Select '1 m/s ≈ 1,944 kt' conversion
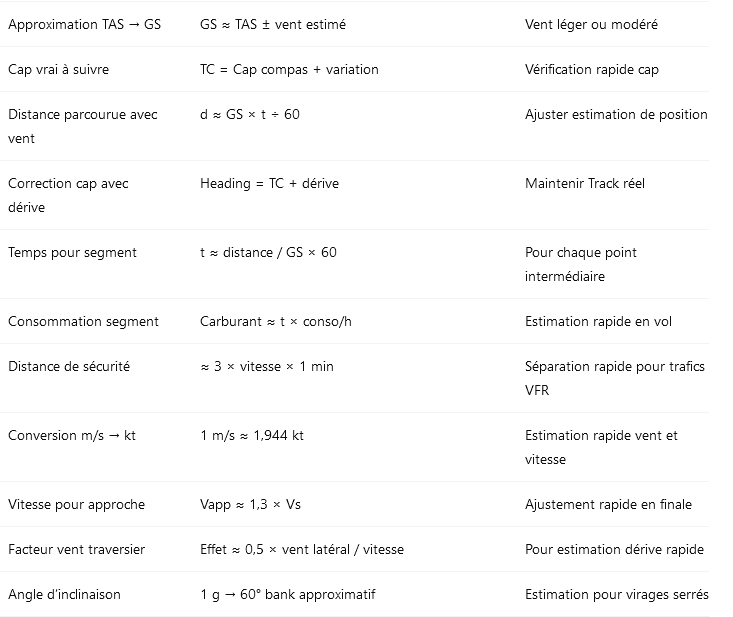Screen dimensions: 733x617 [x=252, y=436]
